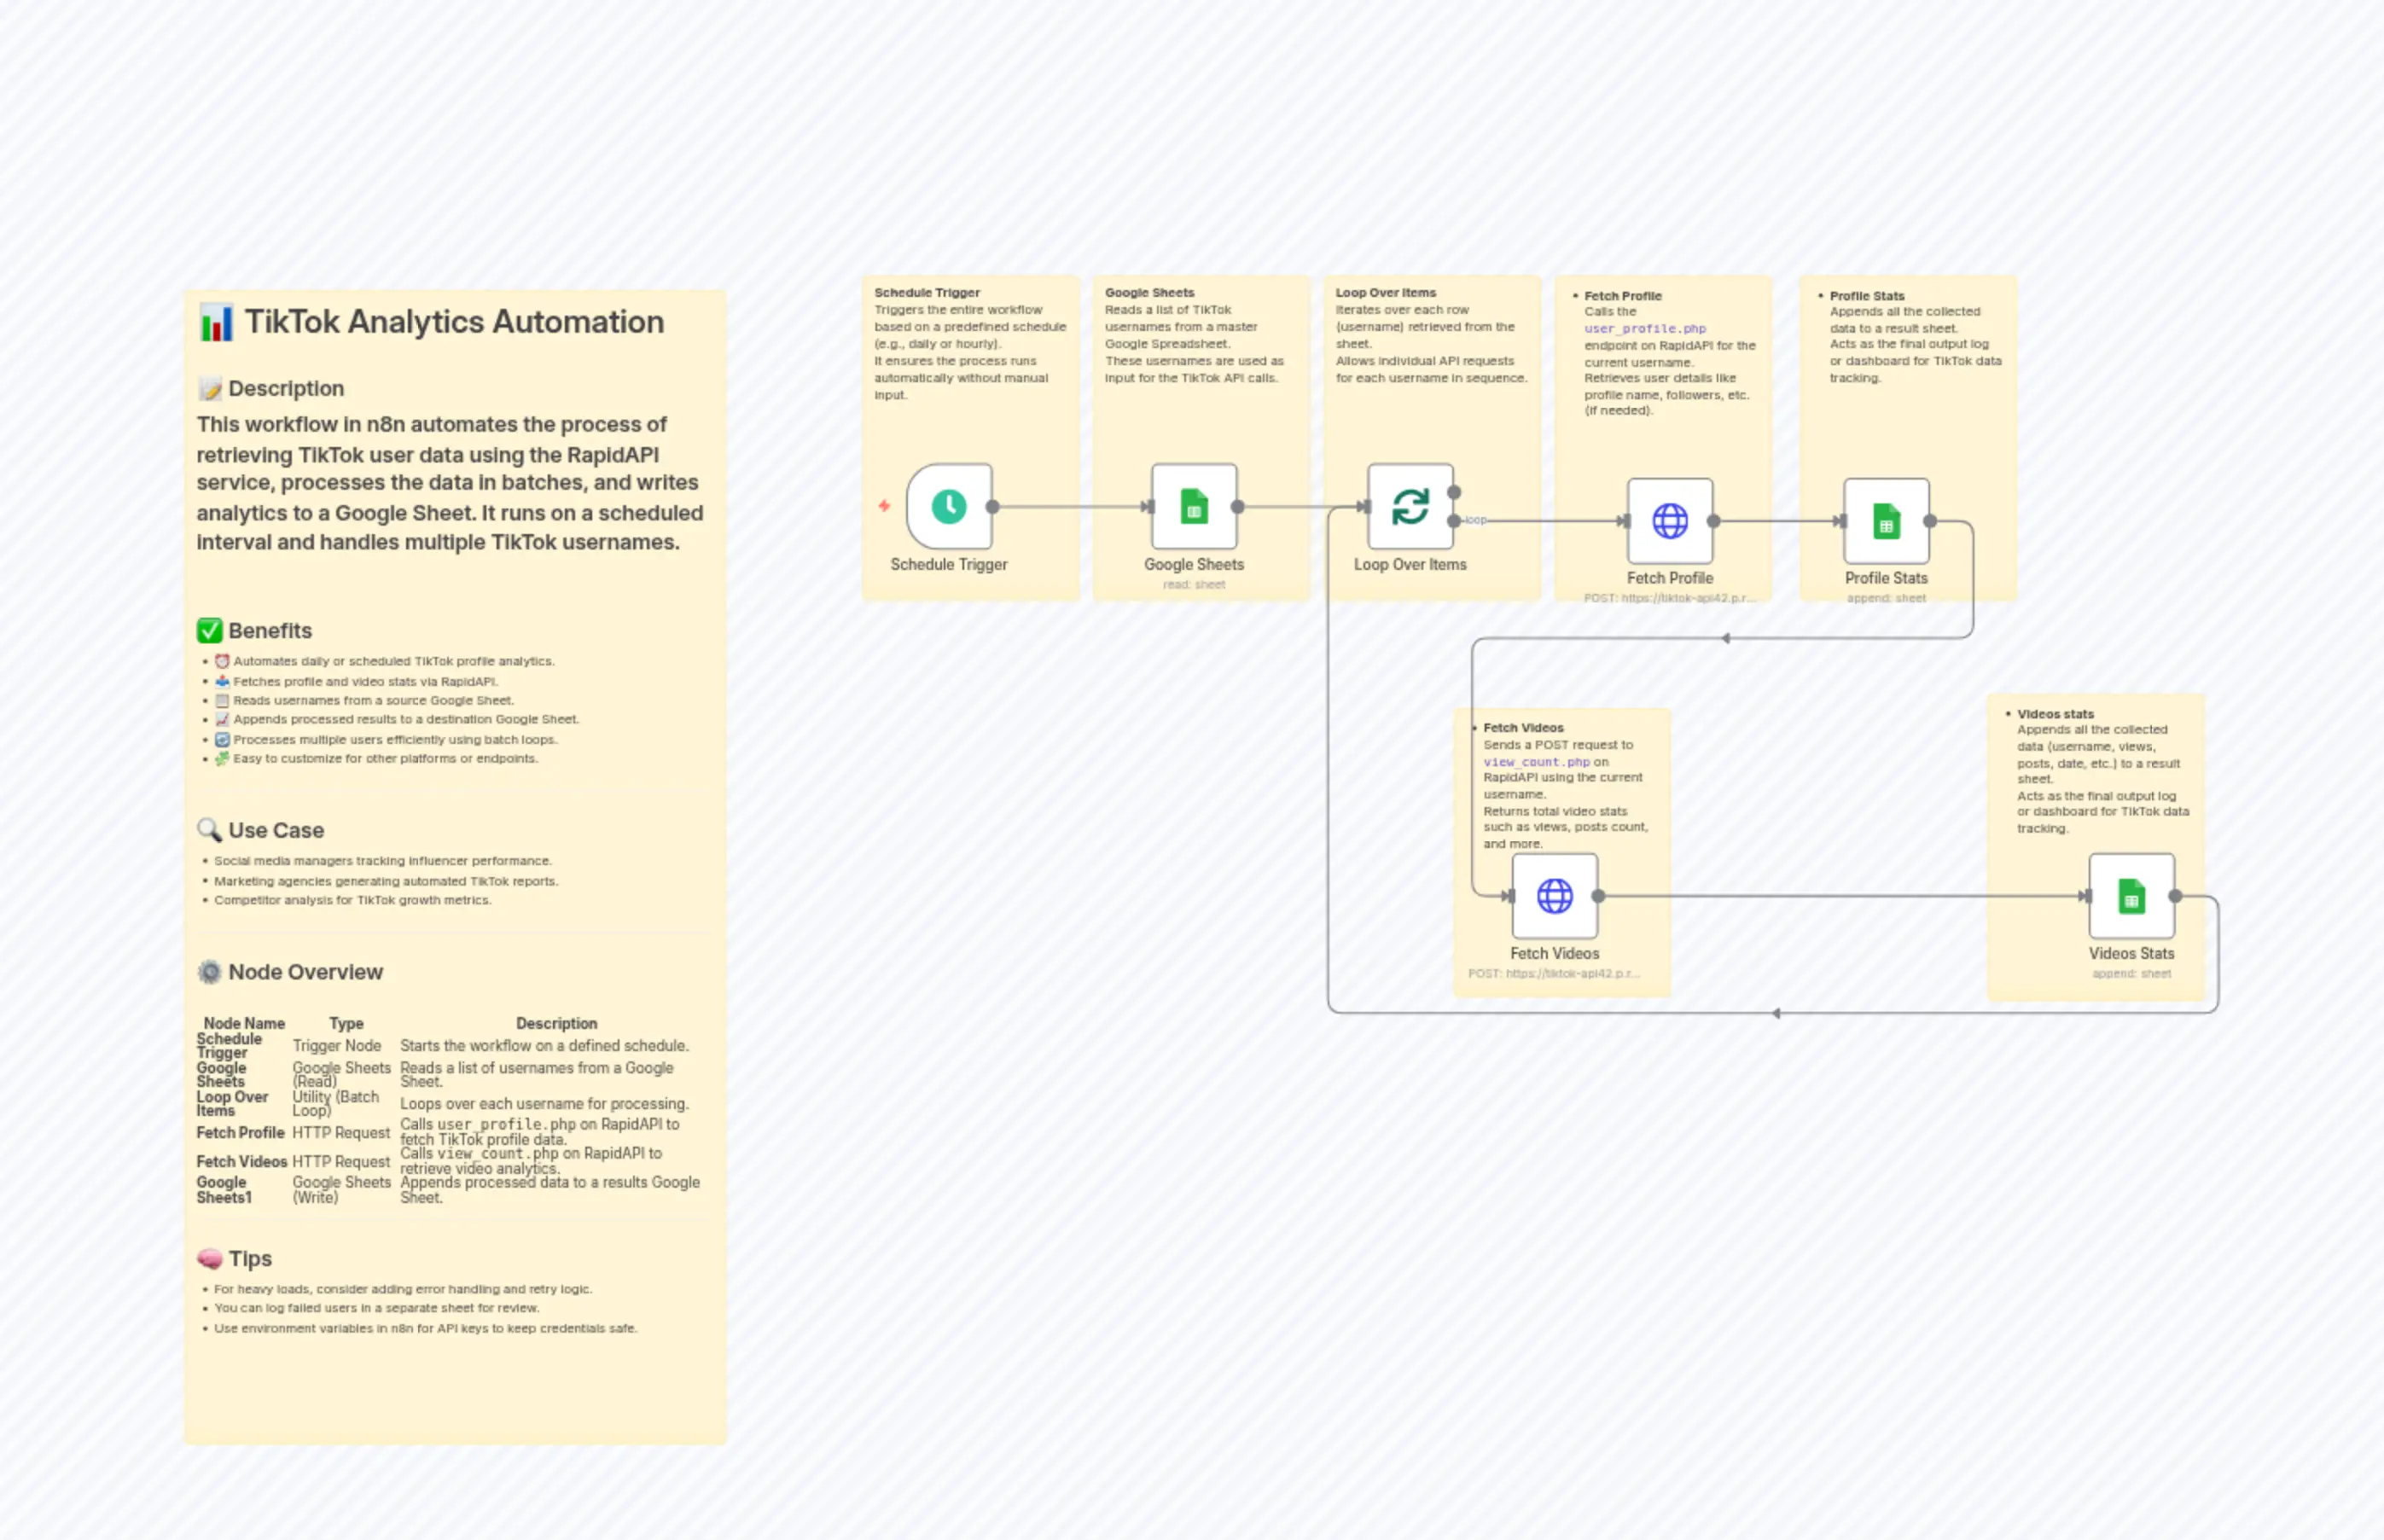Select the Schedule Trigger clock icon

point(948,507)
